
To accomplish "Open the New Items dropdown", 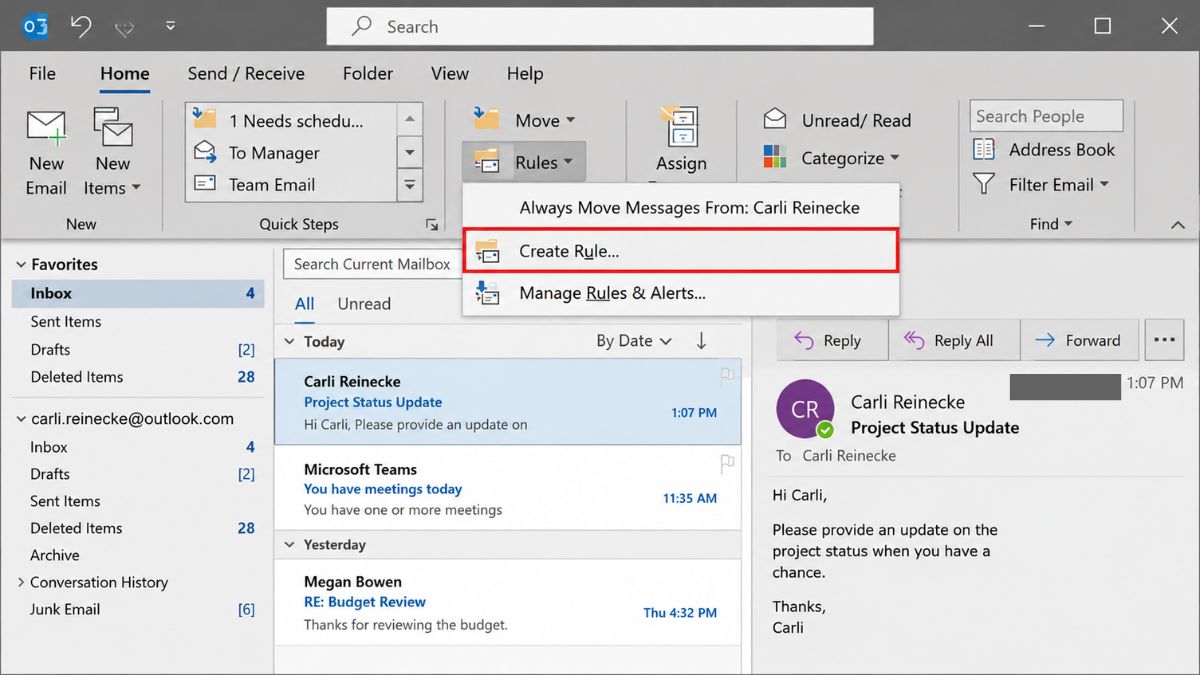I will pyautogui.click(x=113, y=152).
